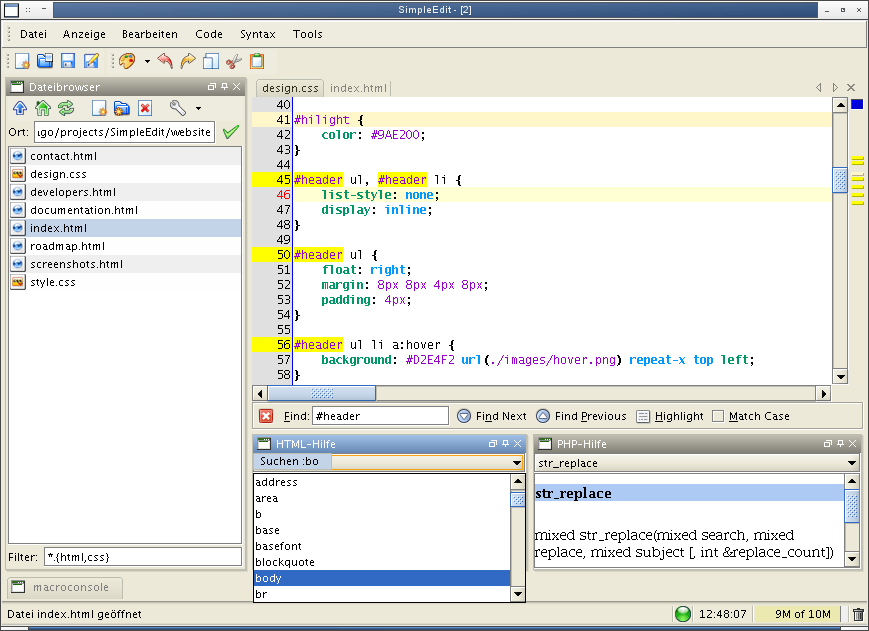This screenshot has width=869, height=631.
Task: Click the red X delete icon in Dateibrowser
Action: pos(145,108)
